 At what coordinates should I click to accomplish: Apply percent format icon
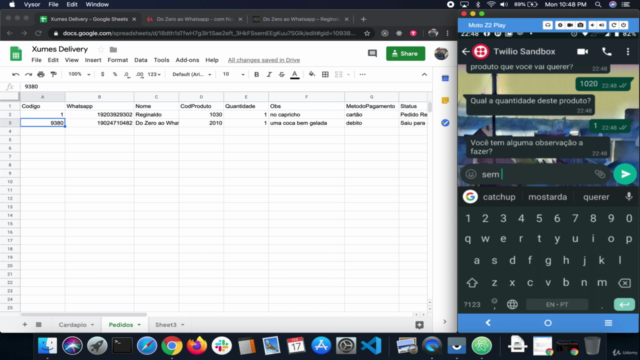tap(115, 74)
